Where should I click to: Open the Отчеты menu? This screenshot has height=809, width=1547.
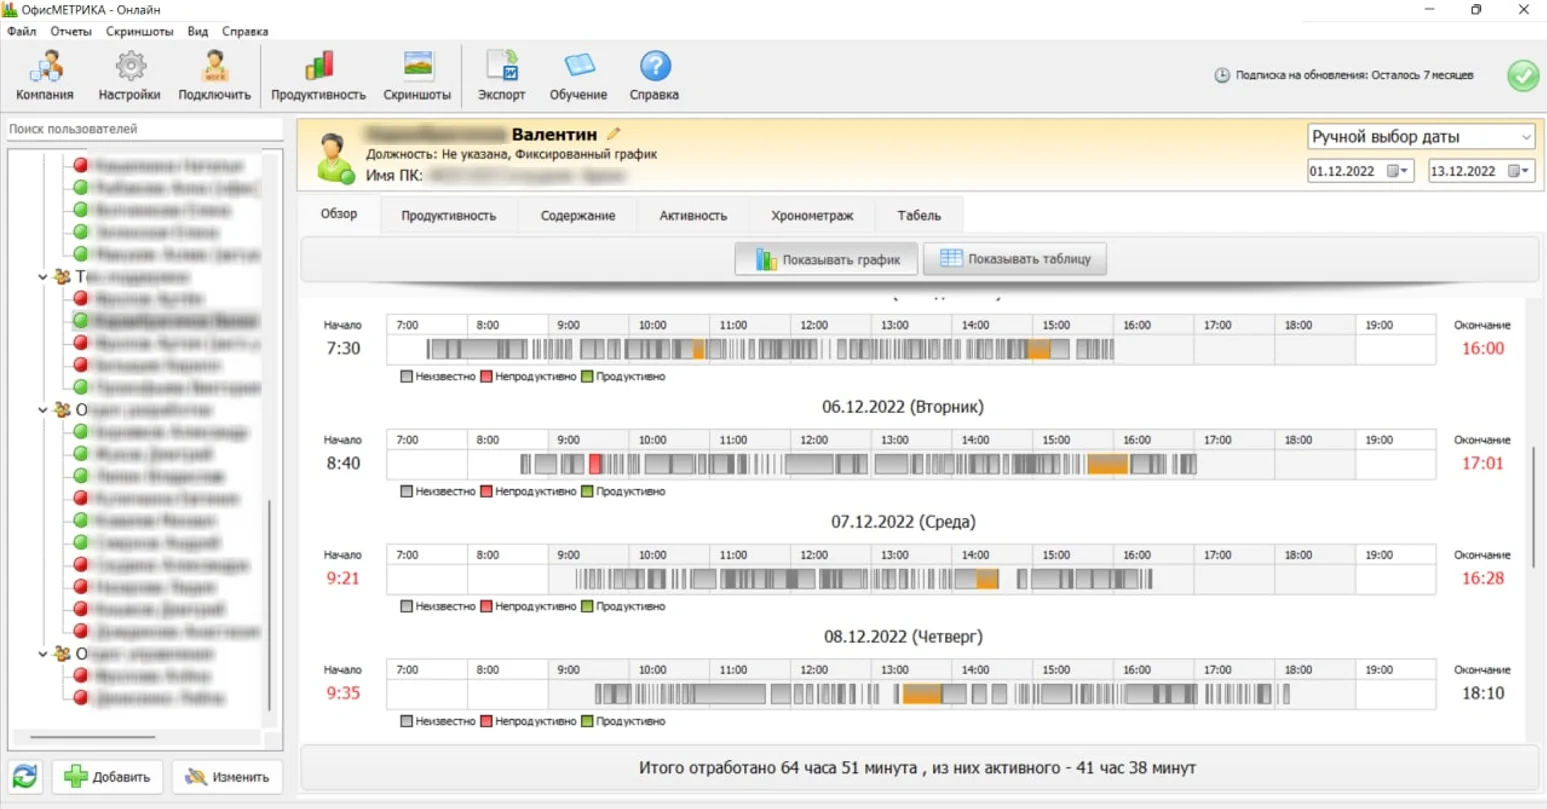(x=71, y=31)
